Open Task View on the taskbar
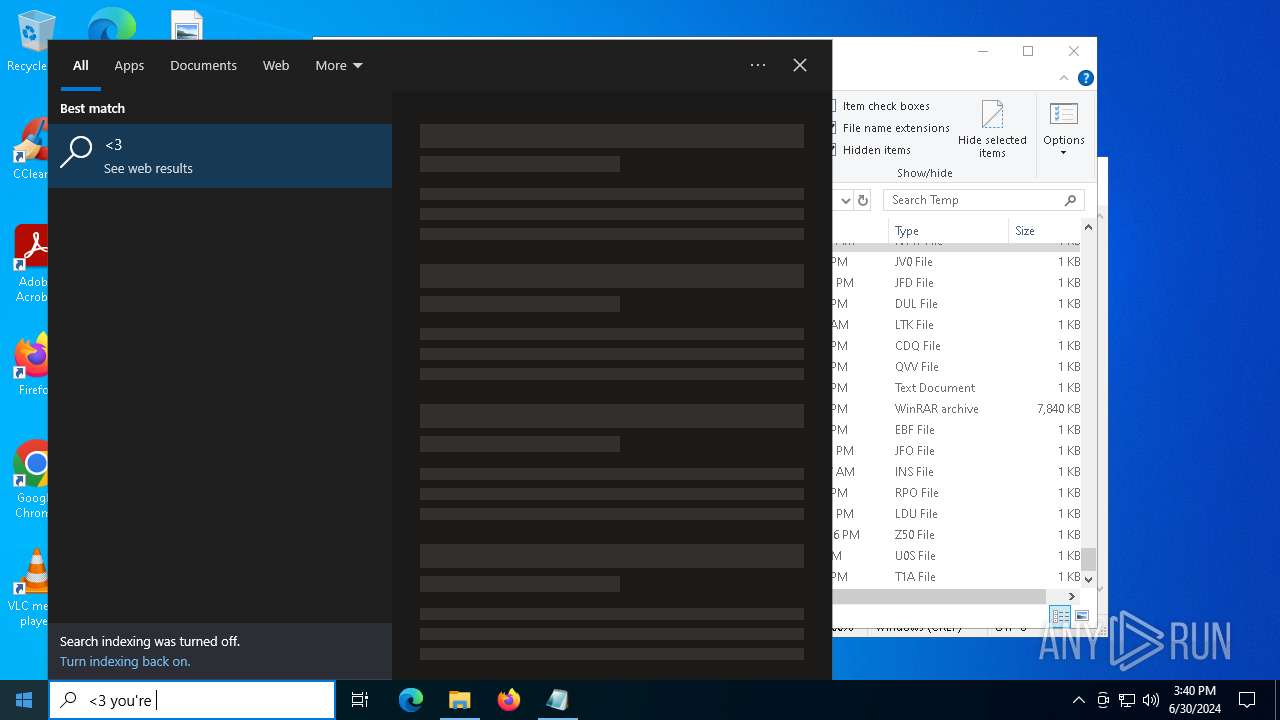The height and width of the screenshot is (720, 1280). [x=360, y=700]
